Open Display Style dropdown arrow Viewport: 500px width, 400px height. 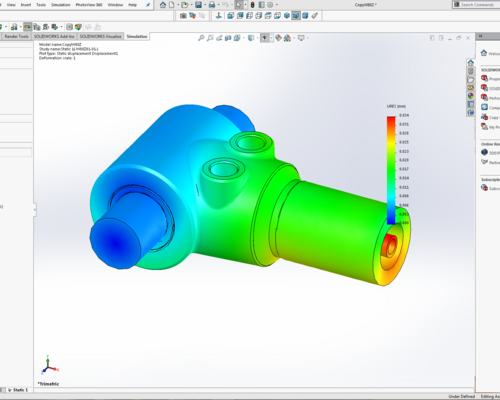coord(257,38)
